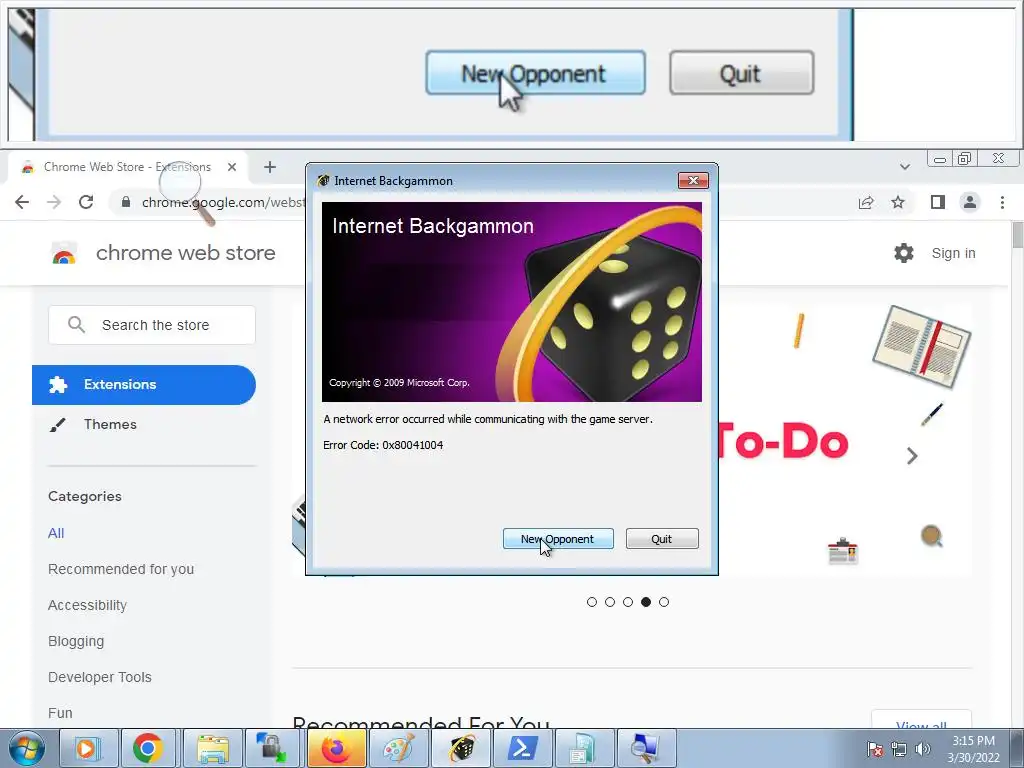Click the share page icon in Chrome
Image resolution: width=1024 pixels, height=768 pixels.
point(866,202)
